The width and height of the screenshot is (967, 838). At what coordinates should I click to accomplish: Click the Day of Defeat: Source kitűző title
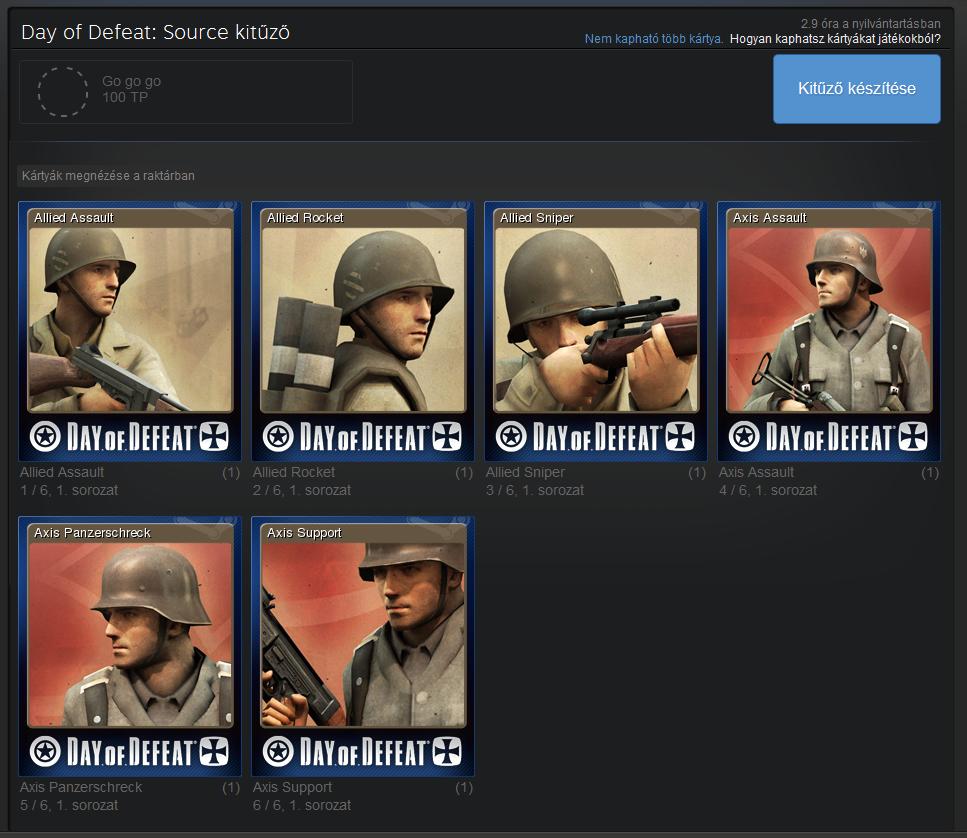[155, 32]
